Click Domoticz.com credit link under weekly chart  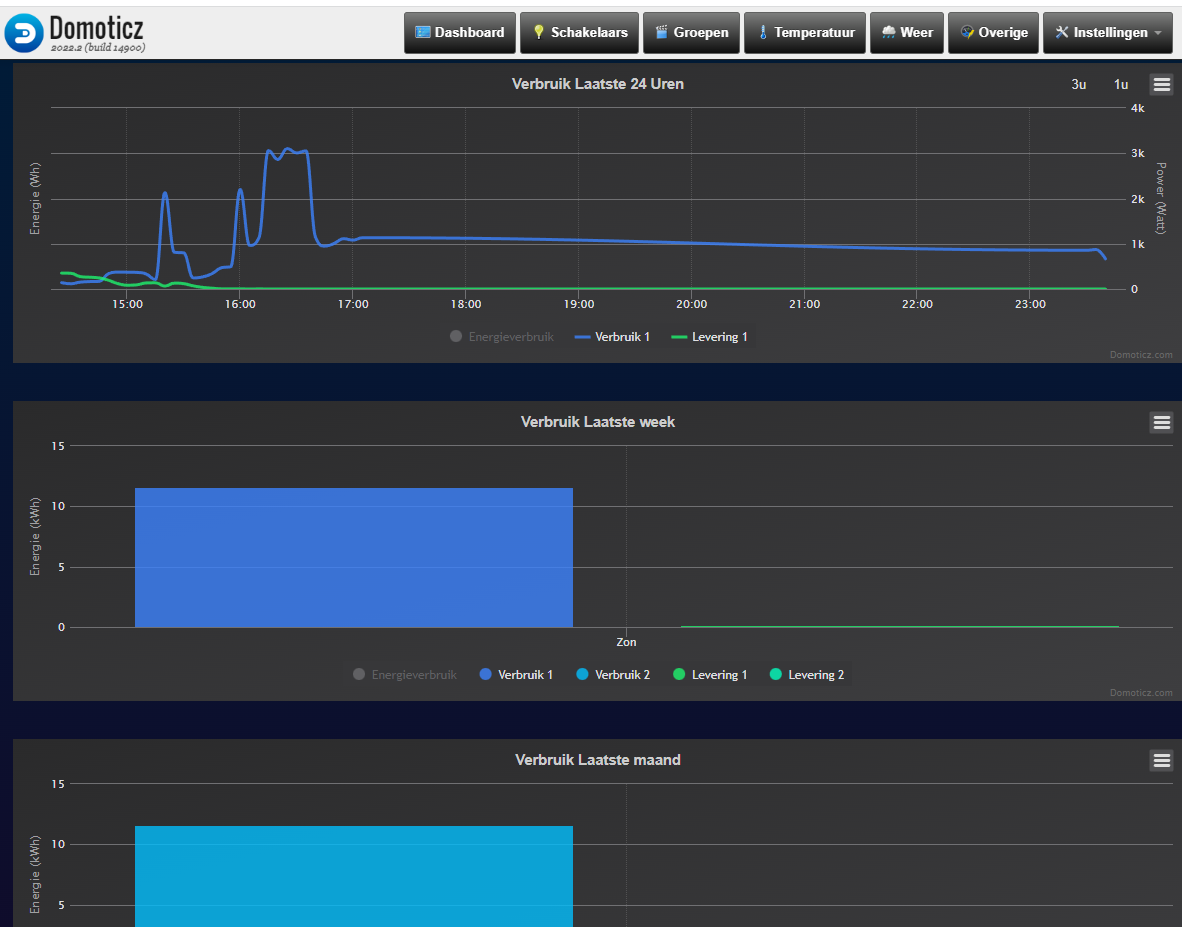click(1141, 693)
